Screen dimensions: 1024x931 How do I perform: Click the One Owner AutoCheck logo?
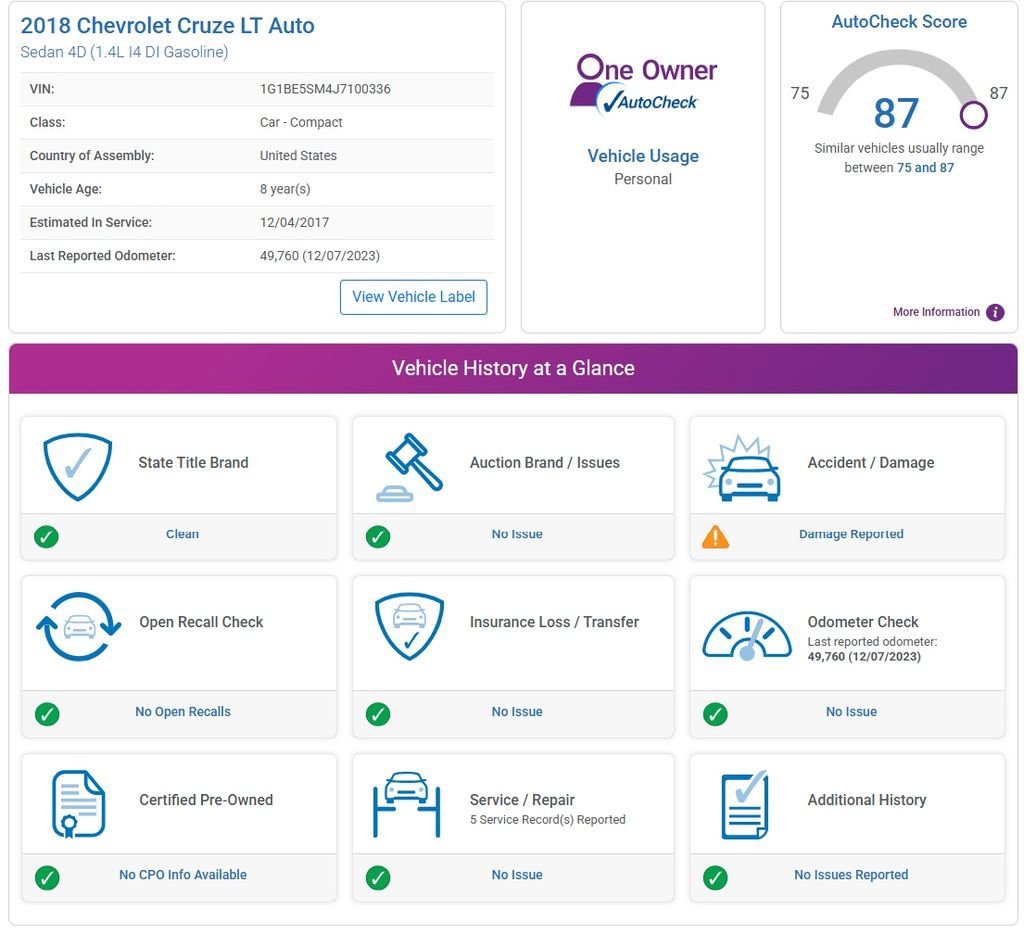click(x=643, y=85)
